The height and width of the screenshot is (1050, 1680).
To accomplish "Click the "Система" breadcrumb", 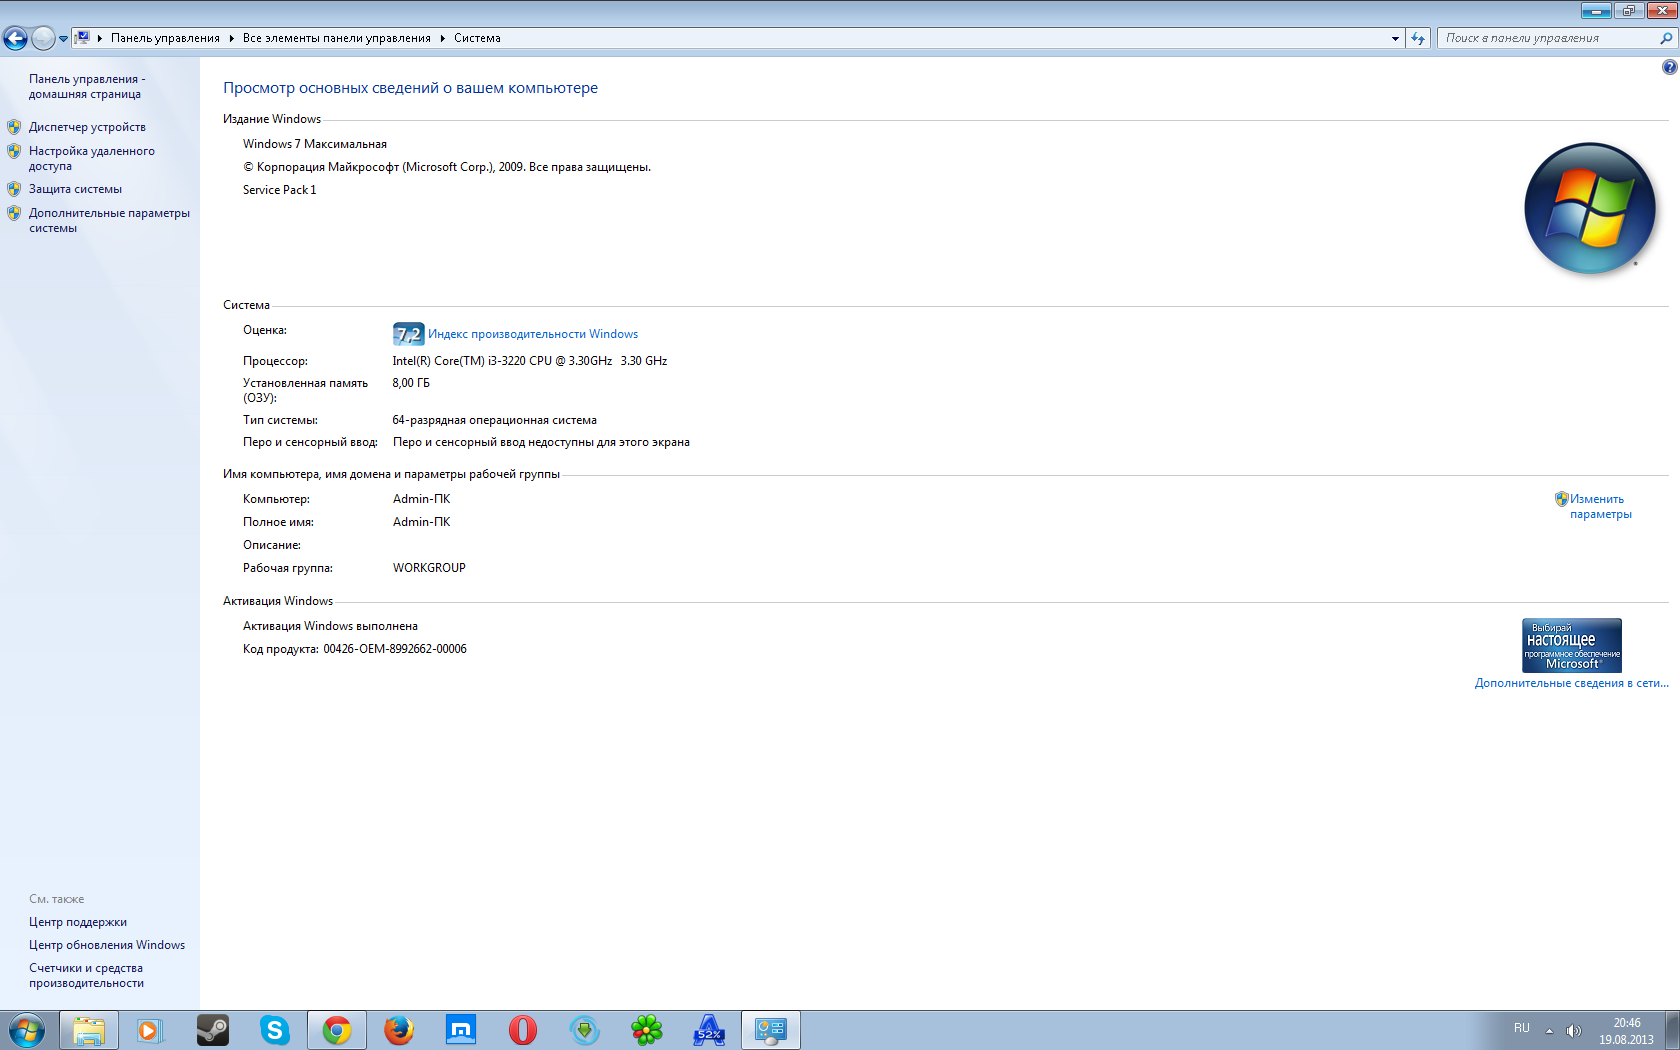I will 477,38.
